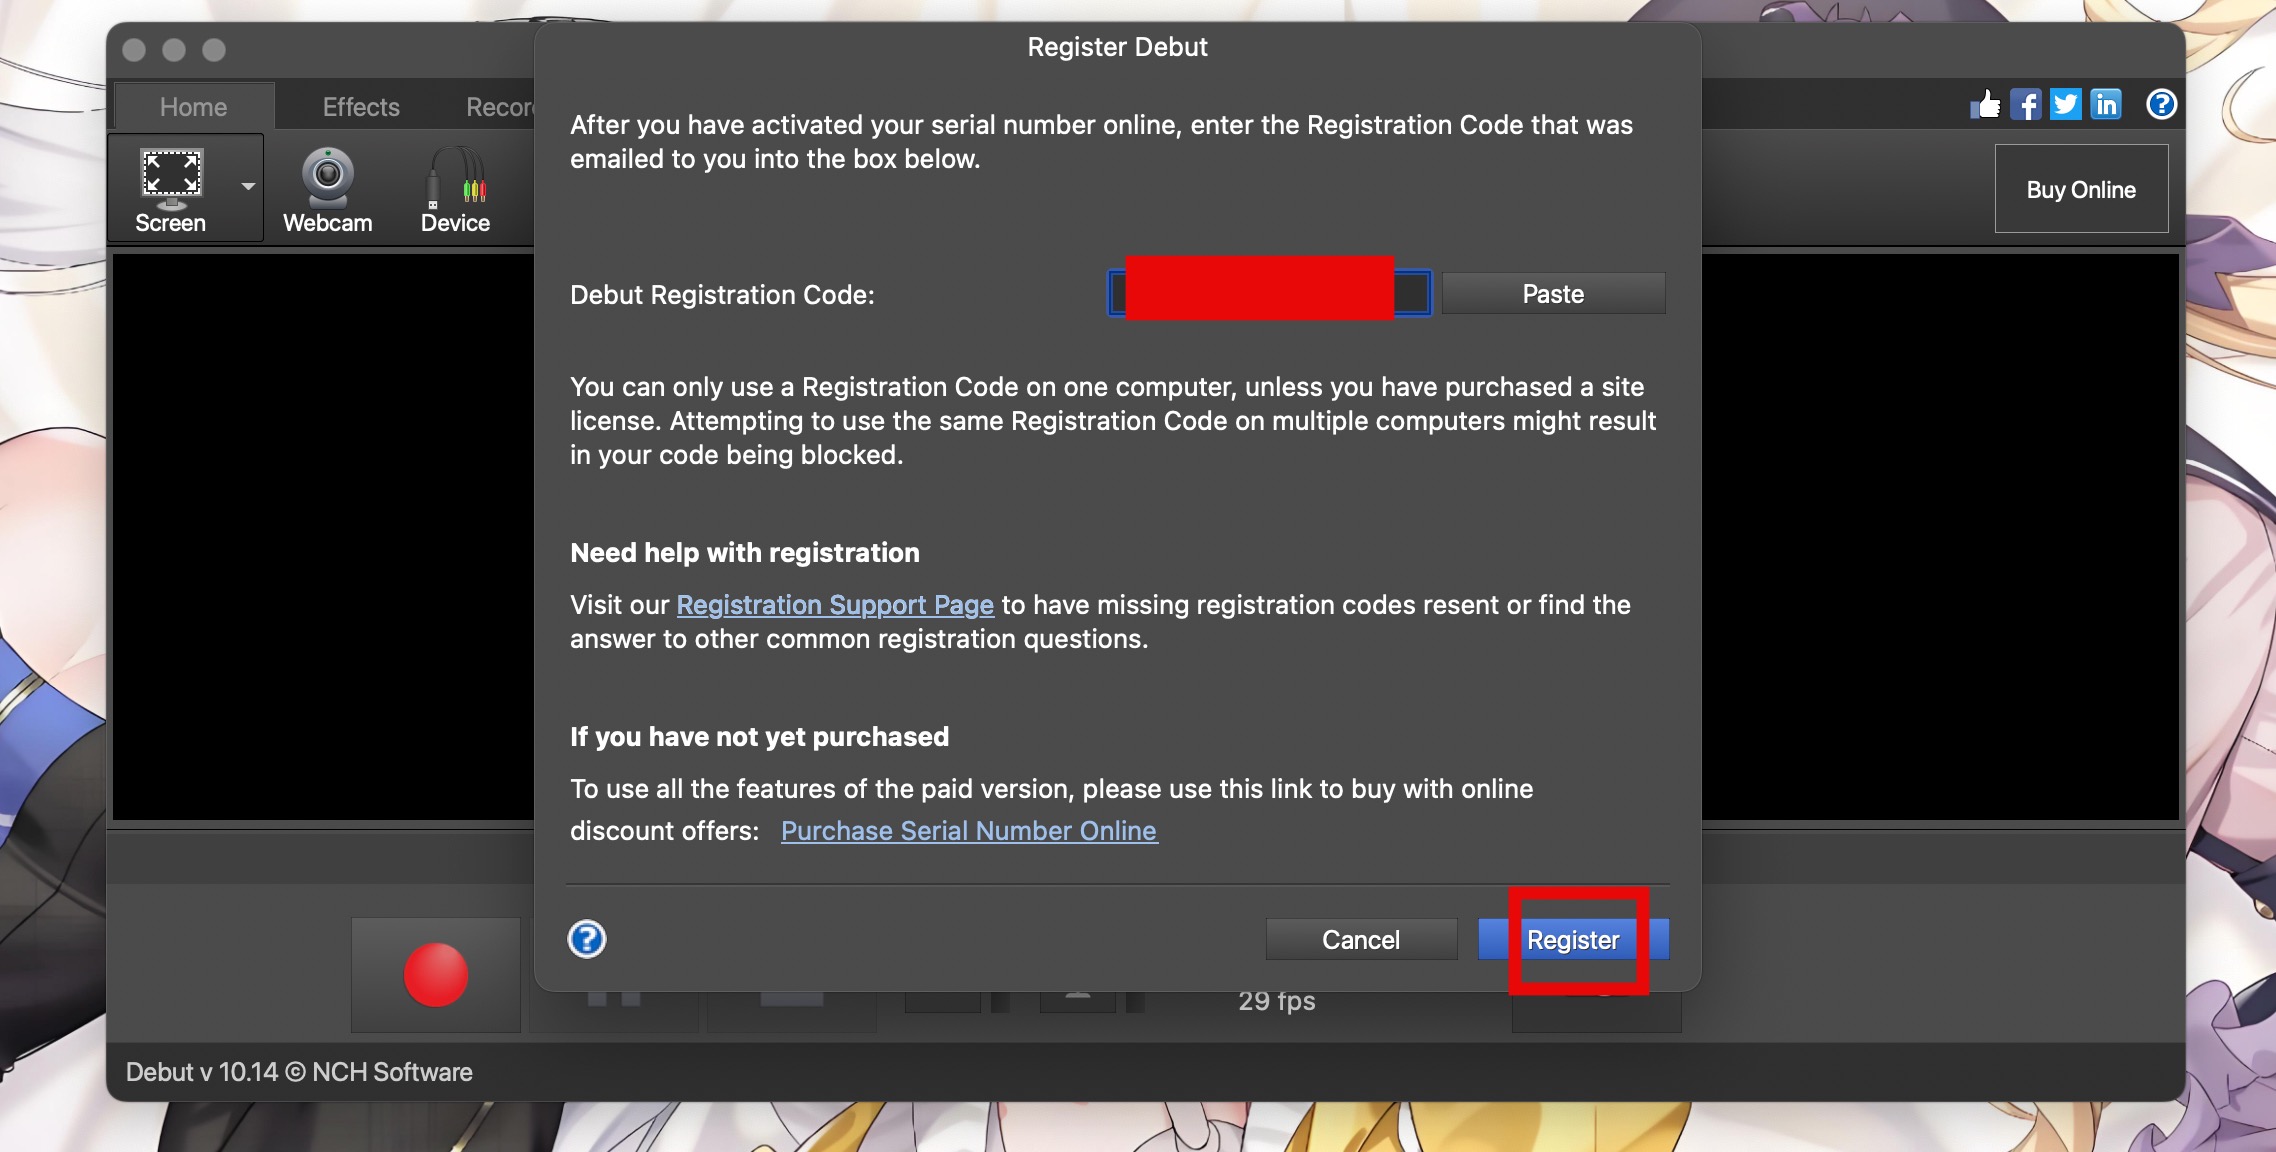
Task: Select the Webcam recording icon
Action: click(x=327, y=178)
